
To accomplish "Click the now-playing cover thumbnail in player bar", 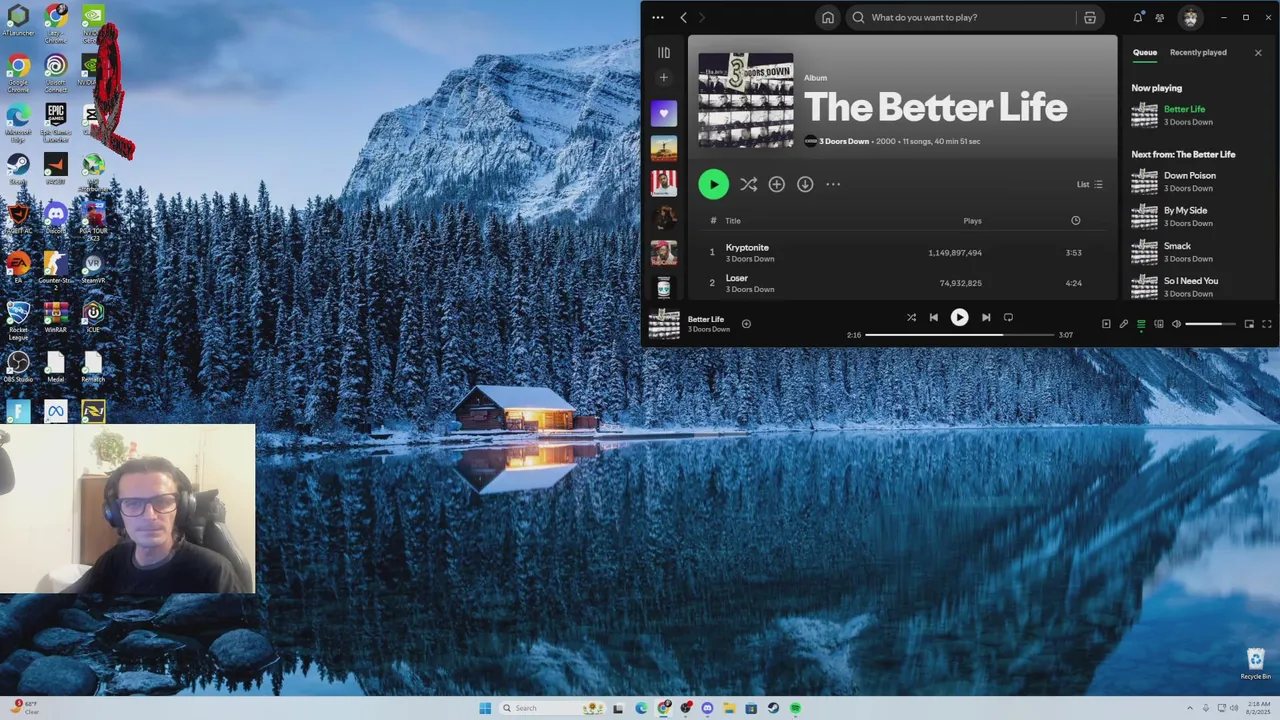I will point(664,324).
